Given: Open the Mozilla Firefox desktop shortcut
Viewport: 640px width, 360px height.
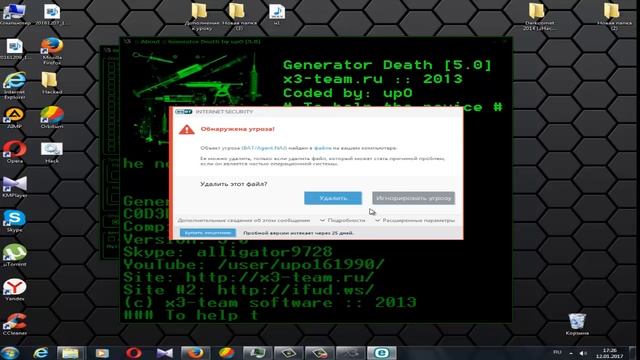Looking at the screenshot, I should [52, 51].
